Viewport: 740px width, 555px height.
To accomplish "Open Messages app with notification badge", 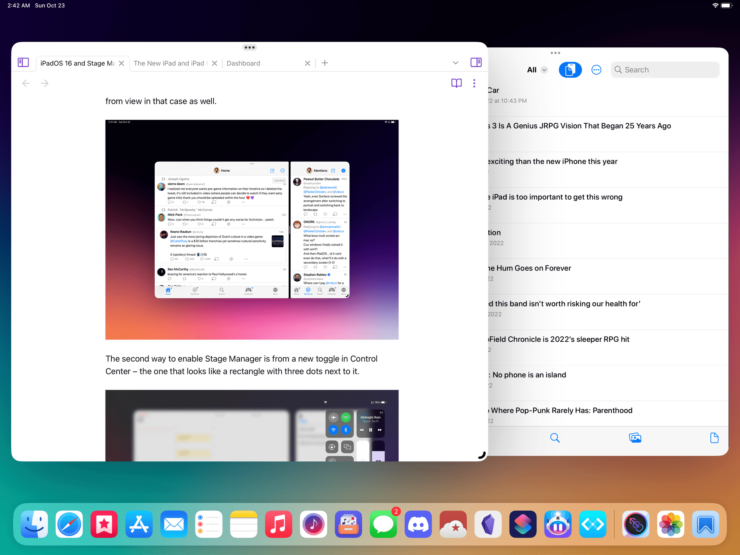I will point(384,523).
